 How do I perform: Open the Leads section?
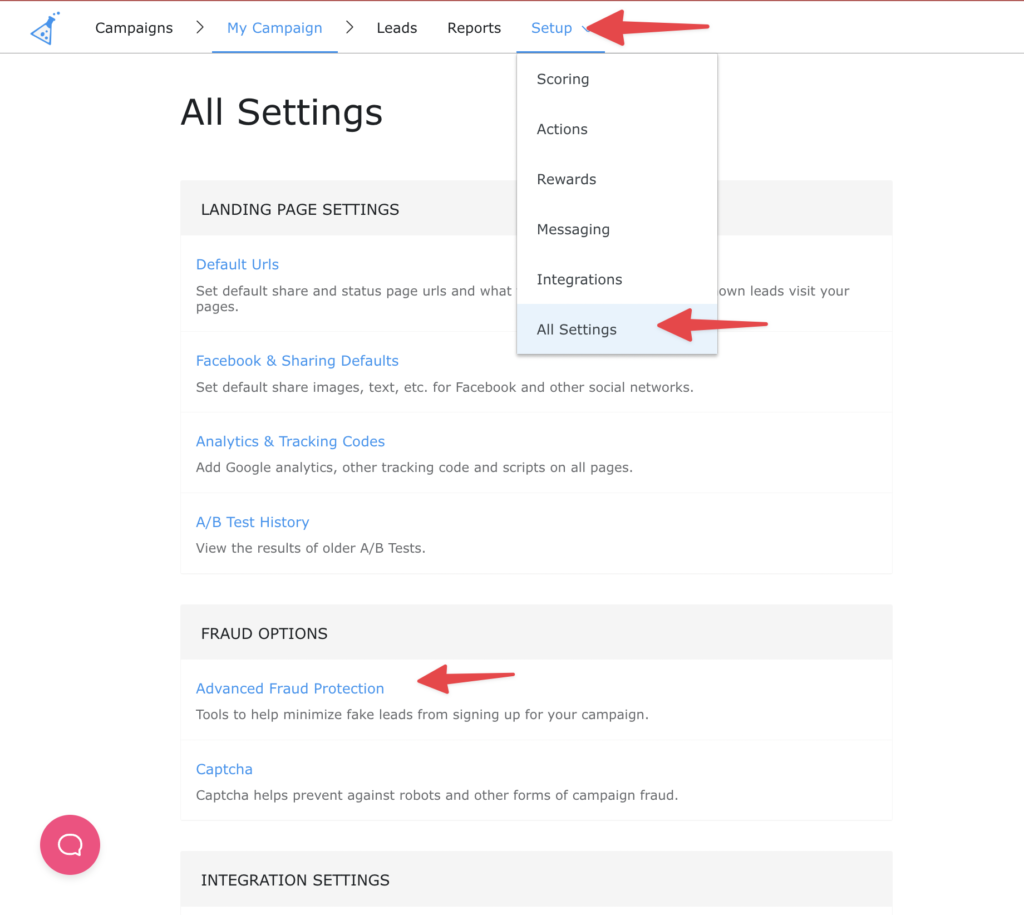tap(396, 28)
